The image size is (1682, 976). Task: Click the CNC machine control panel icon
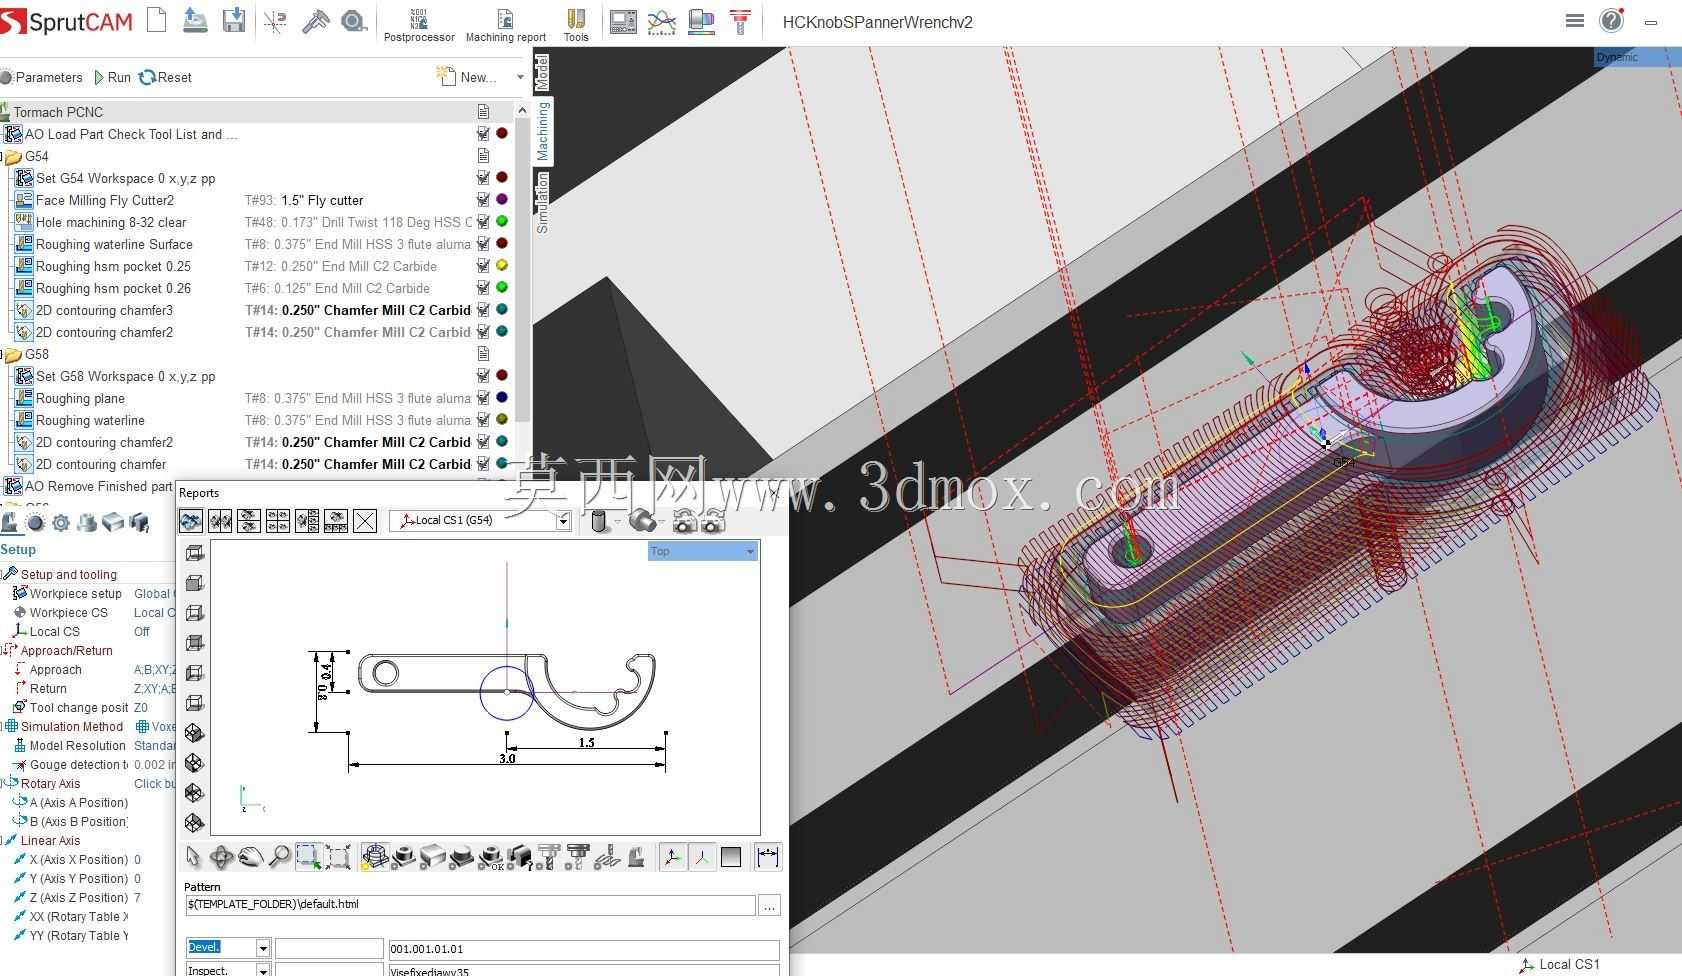point(623,21)
